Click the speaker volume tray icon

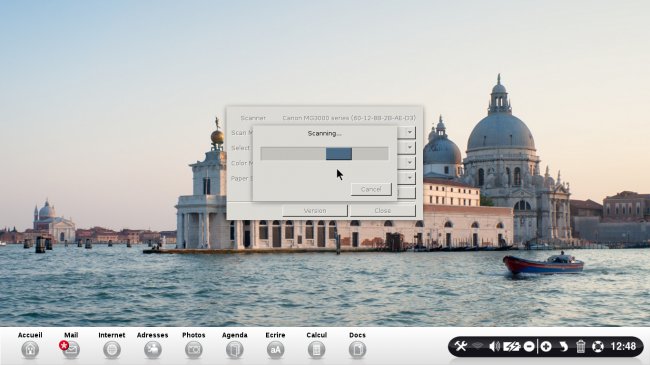pos(494,346)
